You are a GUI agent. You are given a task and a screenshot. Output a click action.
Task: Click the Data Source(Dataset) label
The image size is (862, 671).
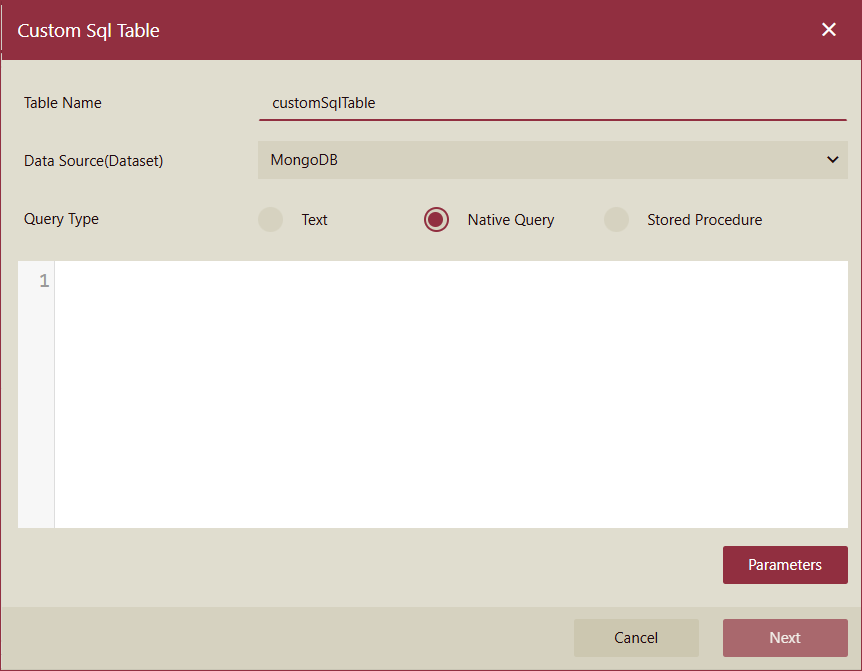(92, 160)
